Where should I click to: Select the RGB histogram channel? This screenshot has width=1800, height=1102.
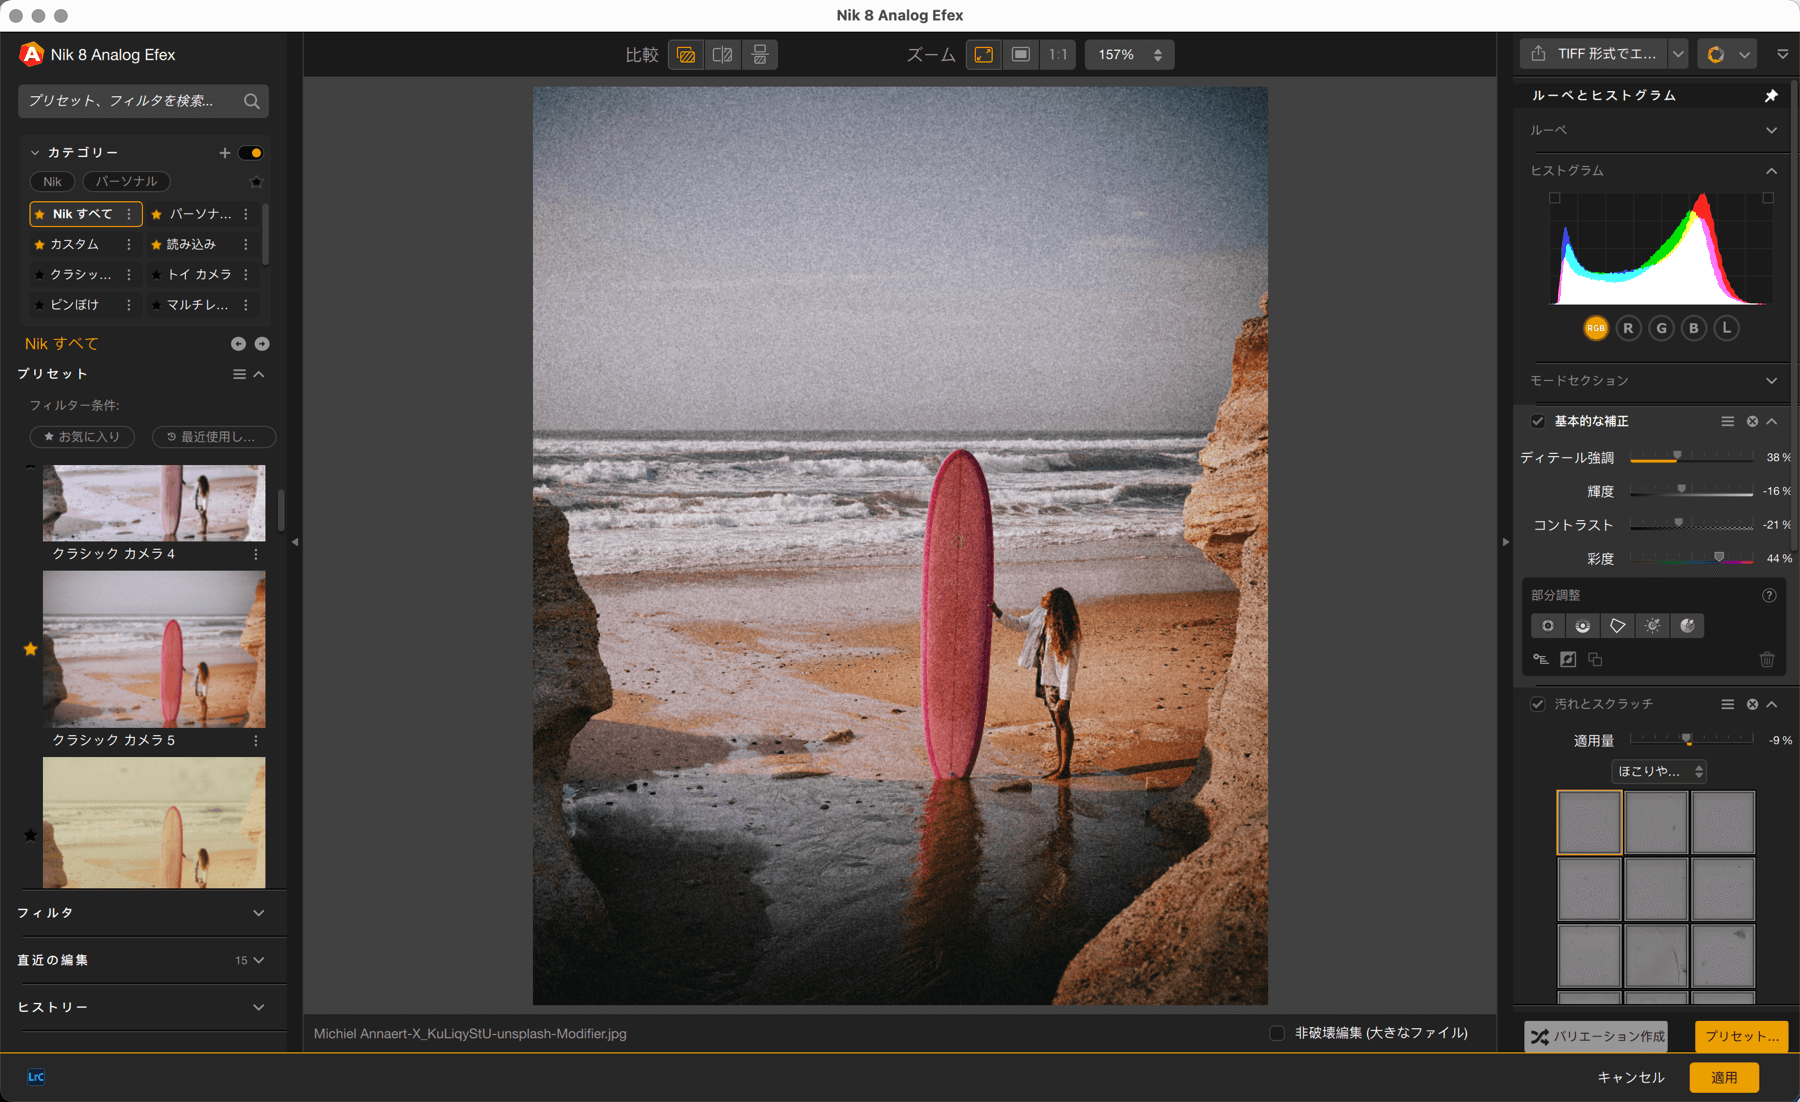click(1596, 328)
